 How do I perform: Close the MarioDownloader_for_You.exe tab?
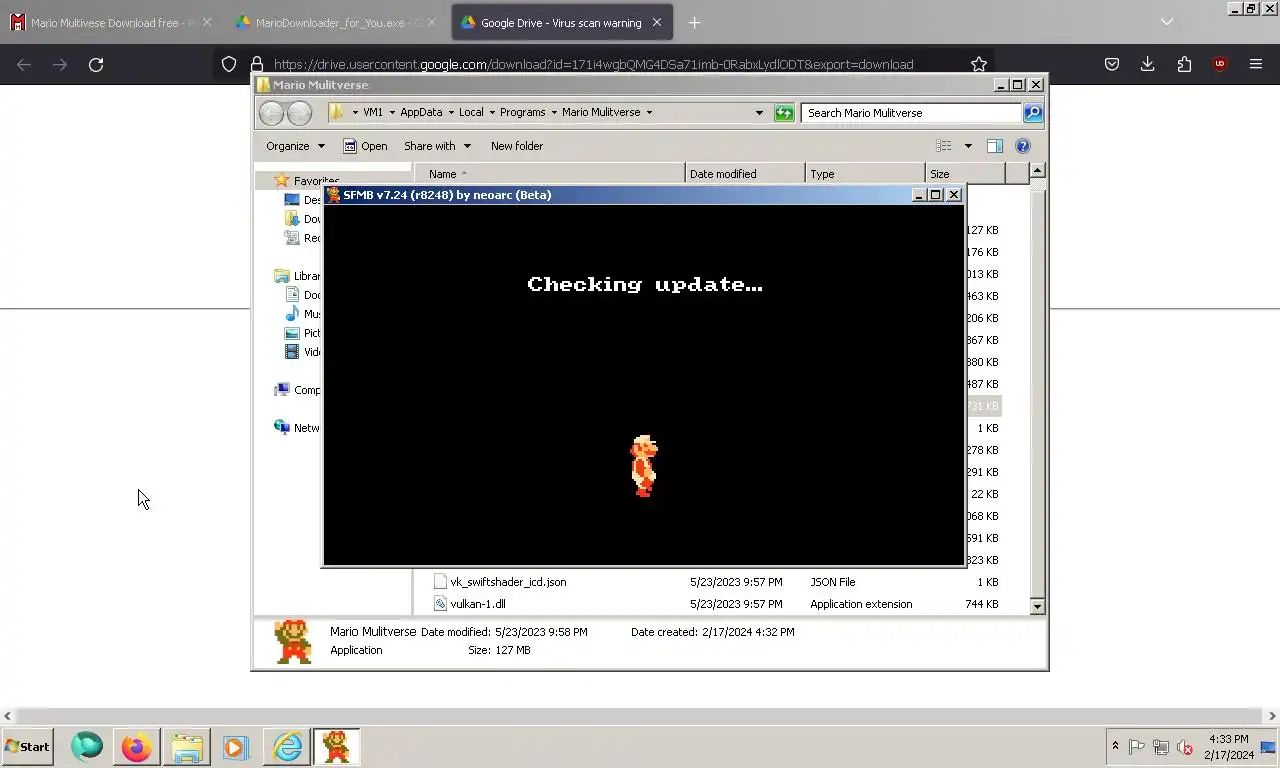[432, 22]
